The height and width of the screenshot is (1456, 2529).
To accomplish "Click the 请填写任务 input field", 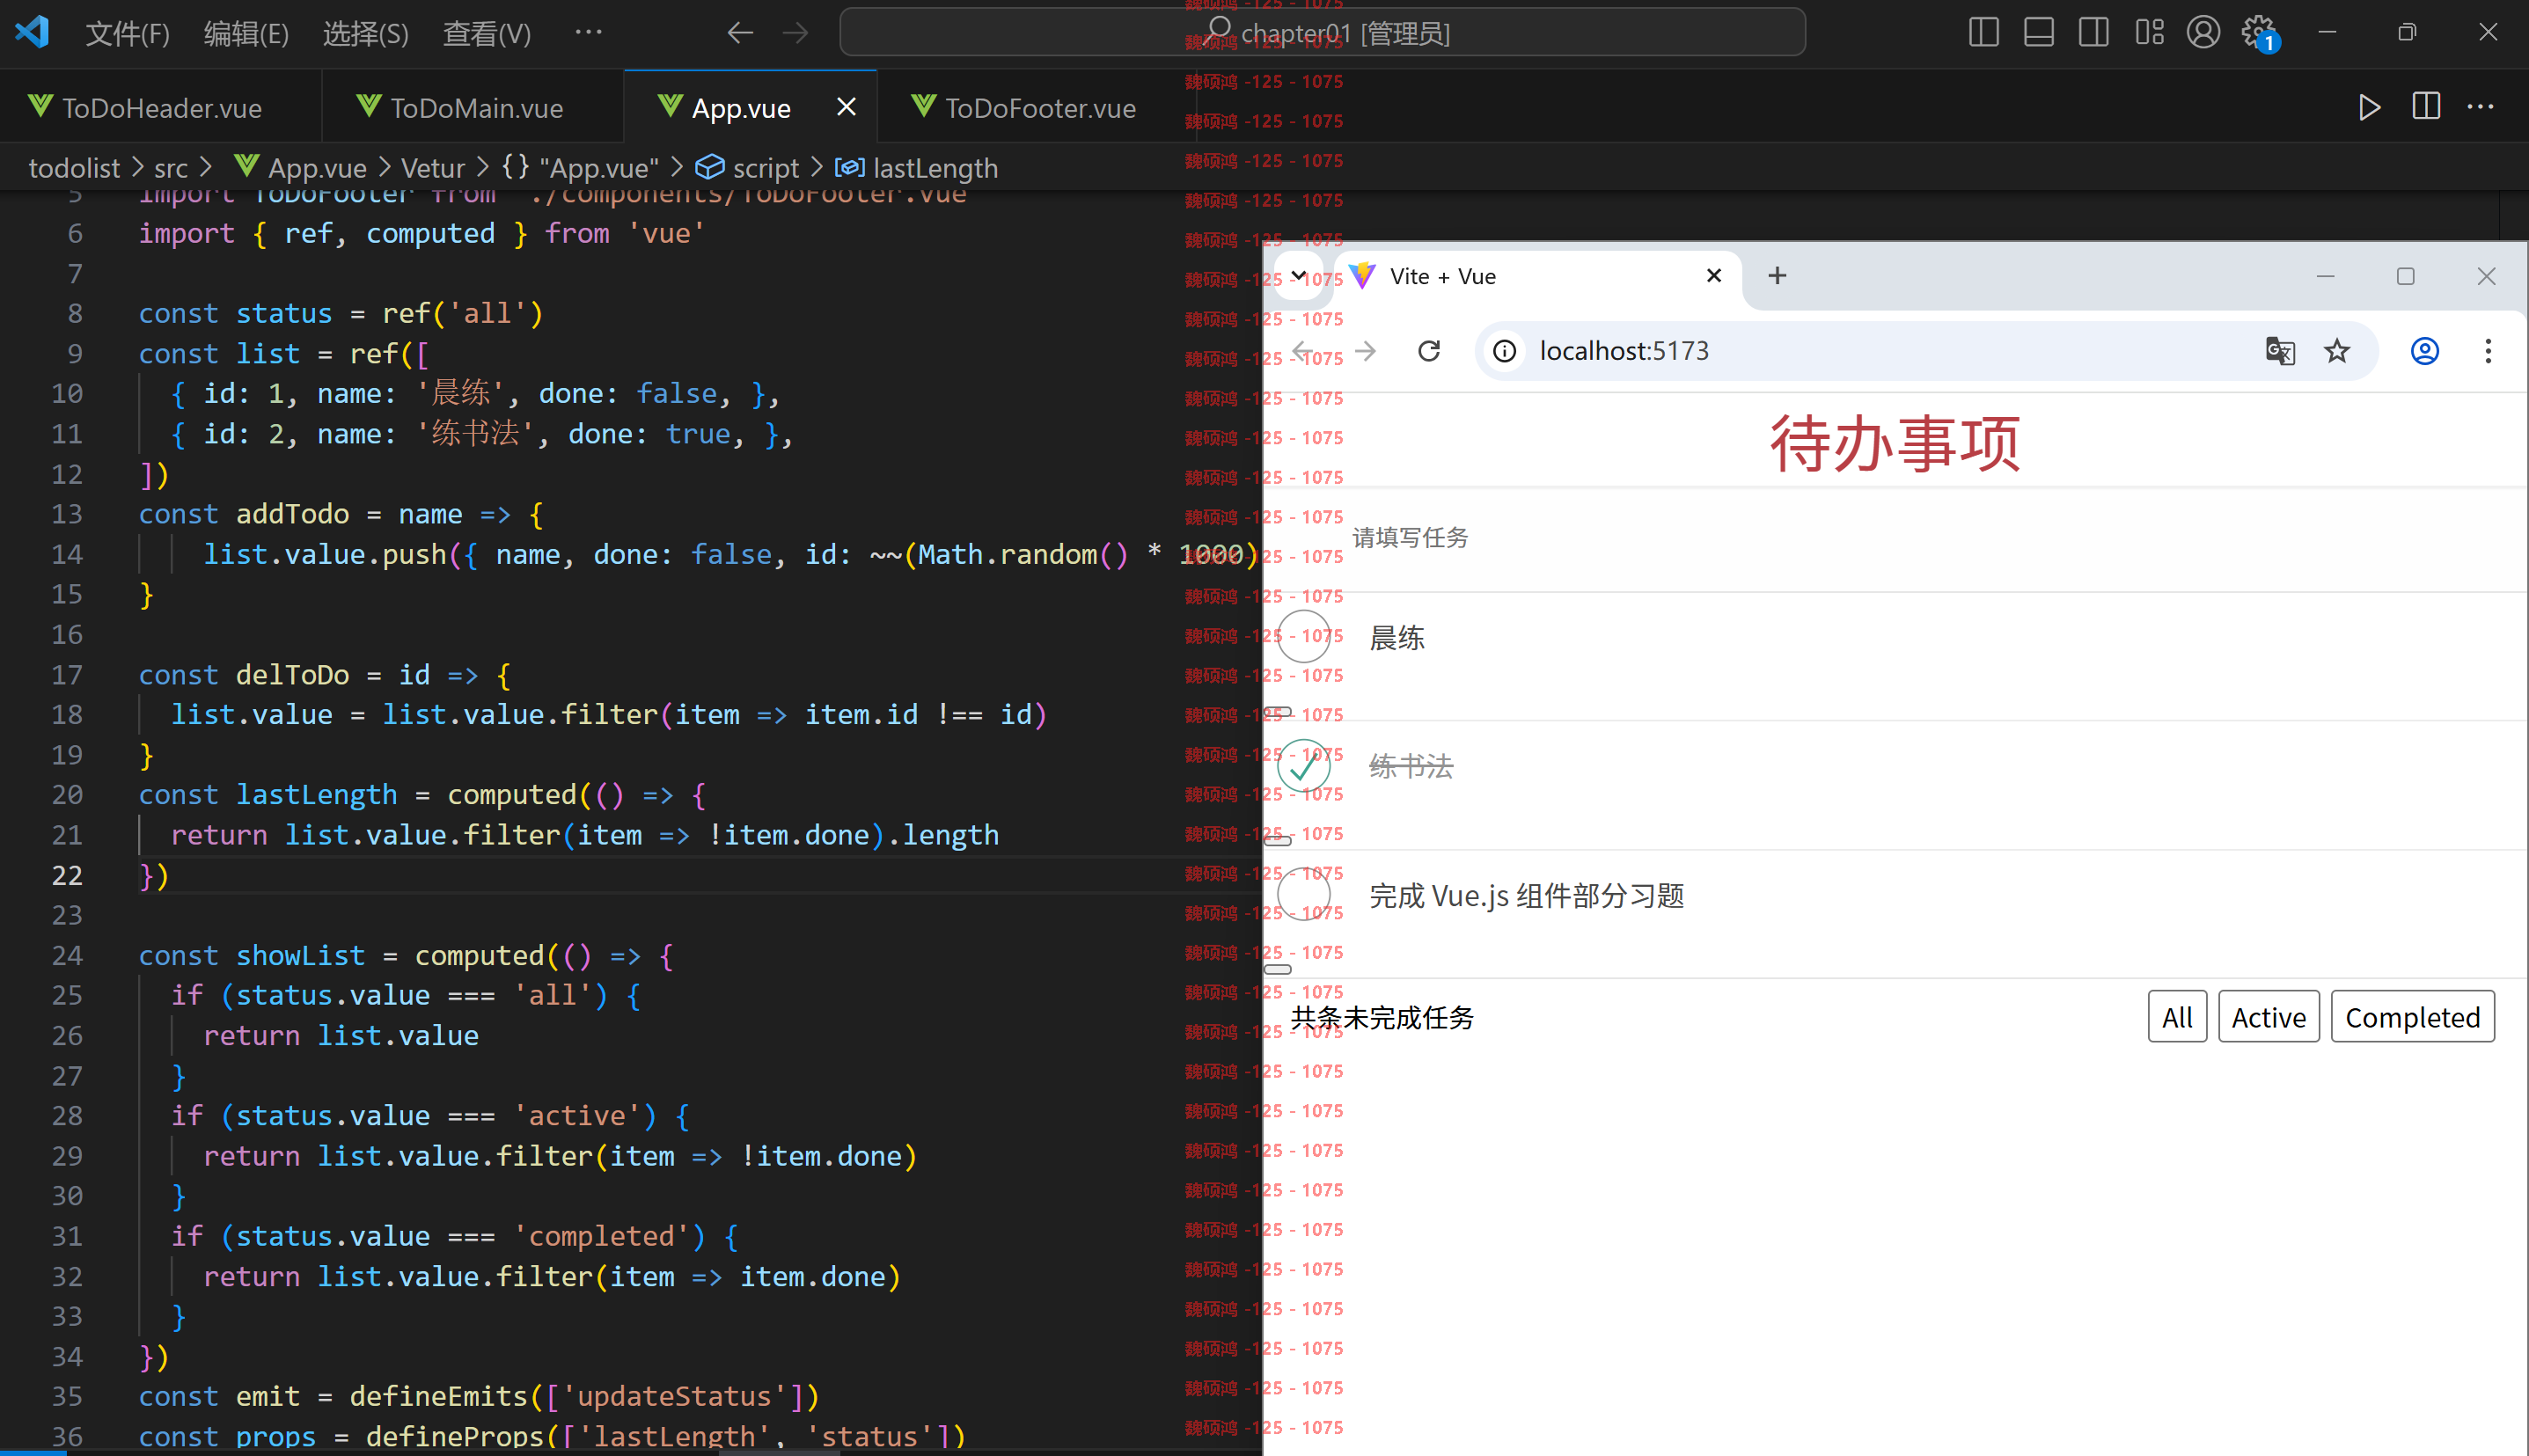I will (x=1895, y=538).
